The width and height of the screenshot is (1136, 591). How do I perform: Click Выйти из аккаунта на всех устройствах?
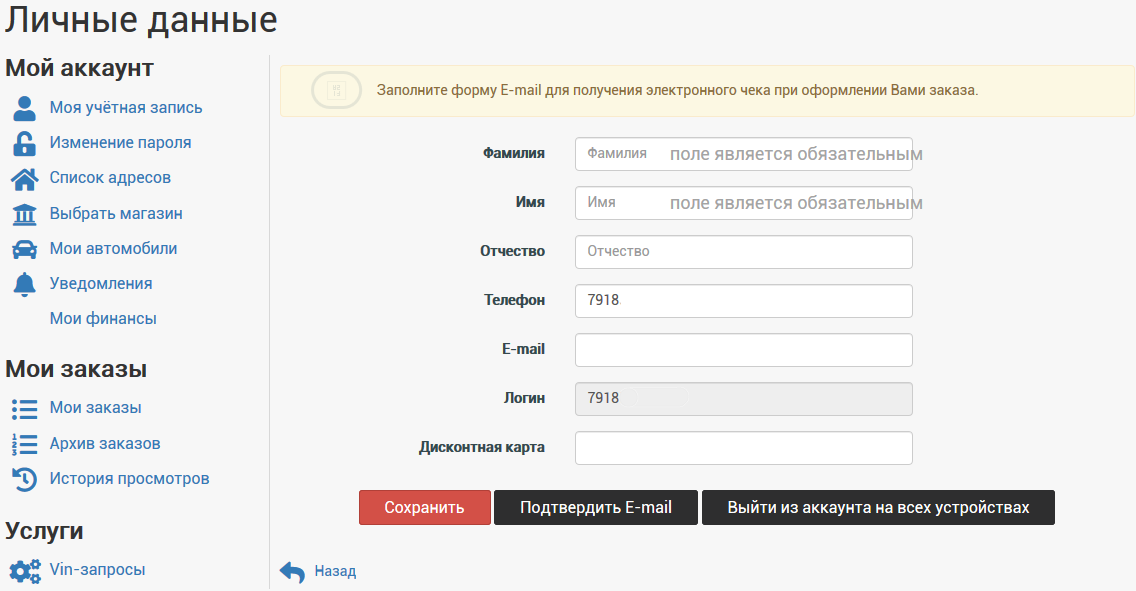(878, 507)
